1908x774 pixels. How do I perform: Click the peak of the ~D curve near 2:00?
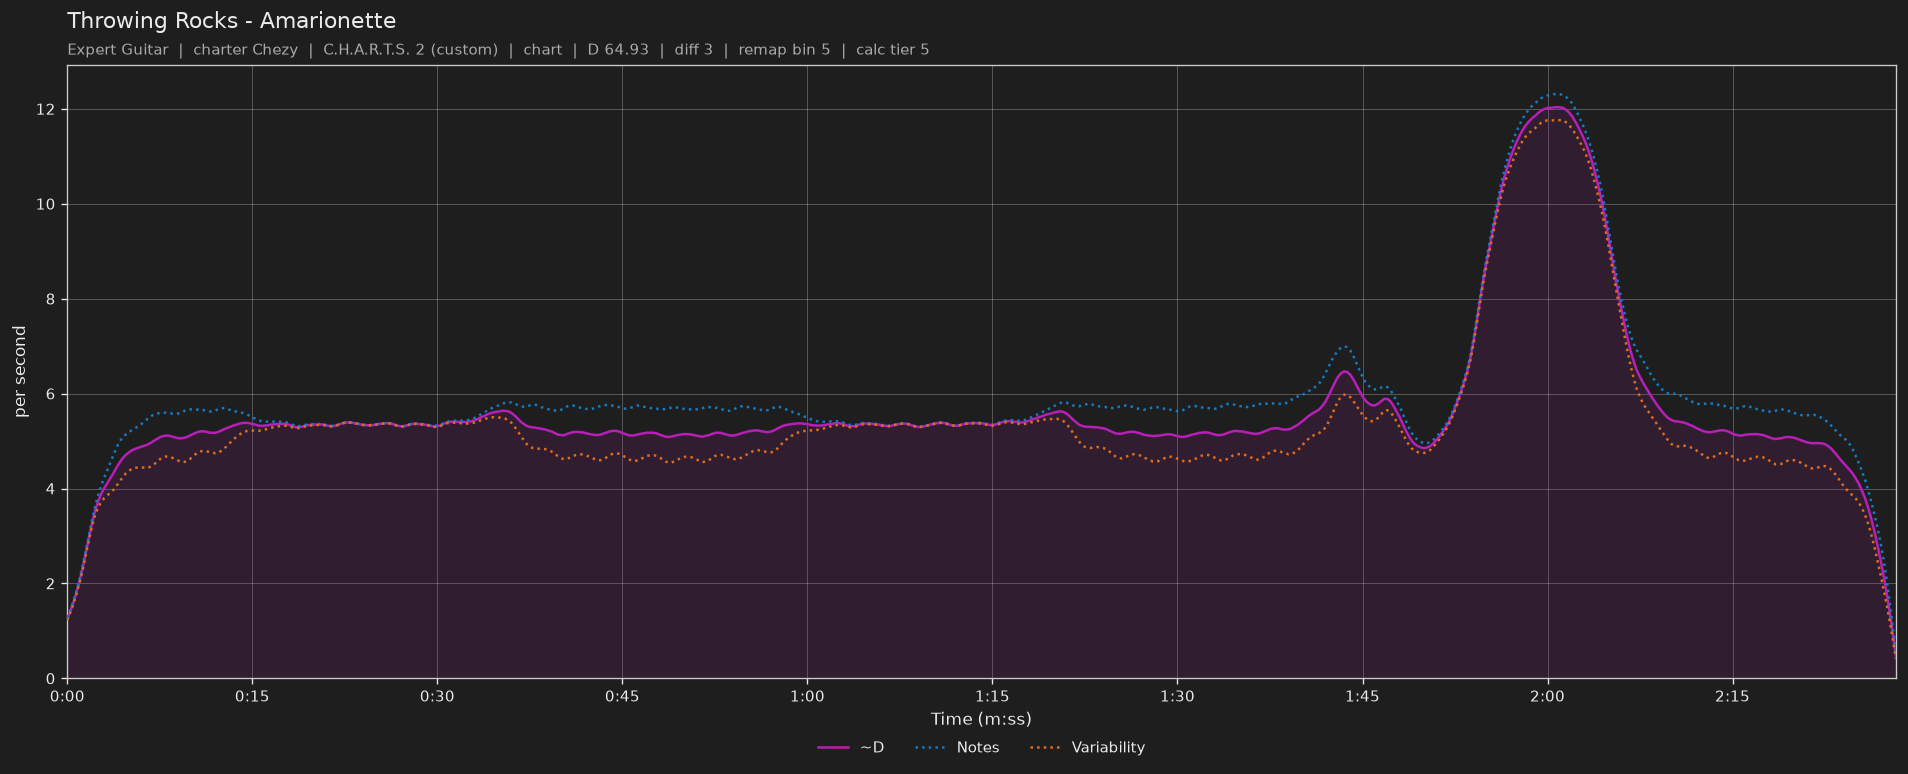click(1555, 107)
